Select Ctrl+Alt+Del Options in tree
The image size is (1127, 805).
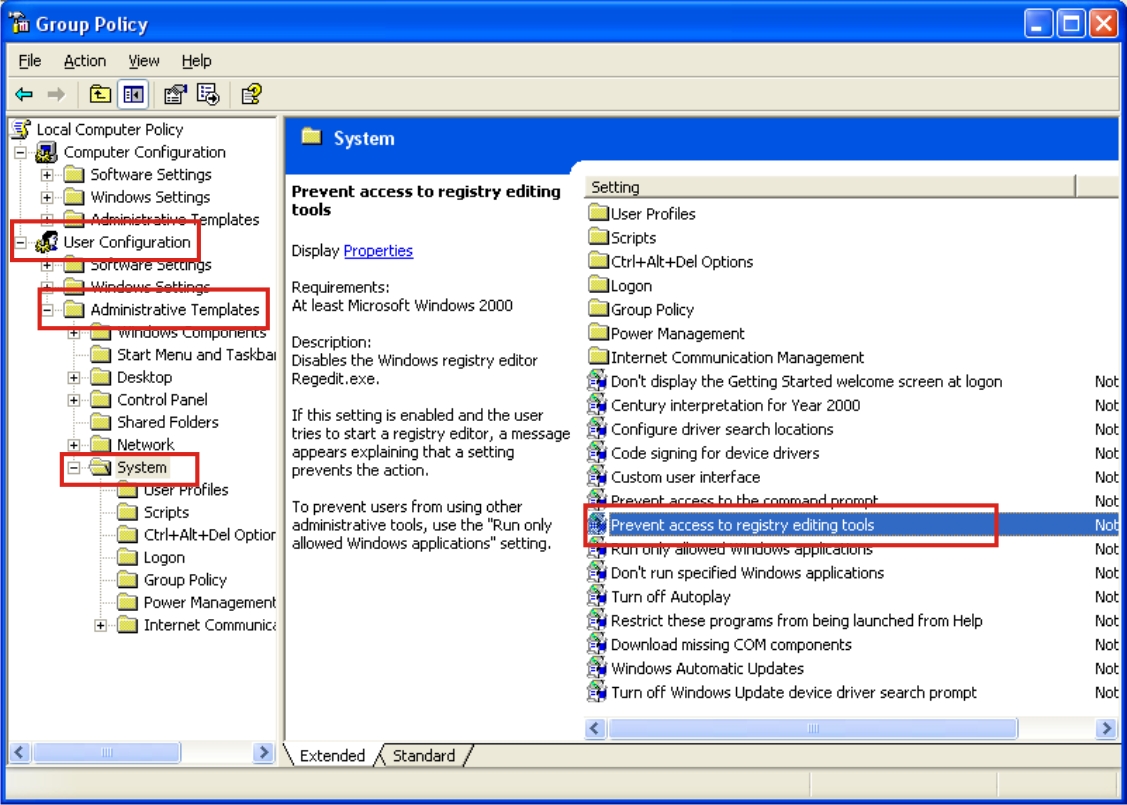(209, 535)
